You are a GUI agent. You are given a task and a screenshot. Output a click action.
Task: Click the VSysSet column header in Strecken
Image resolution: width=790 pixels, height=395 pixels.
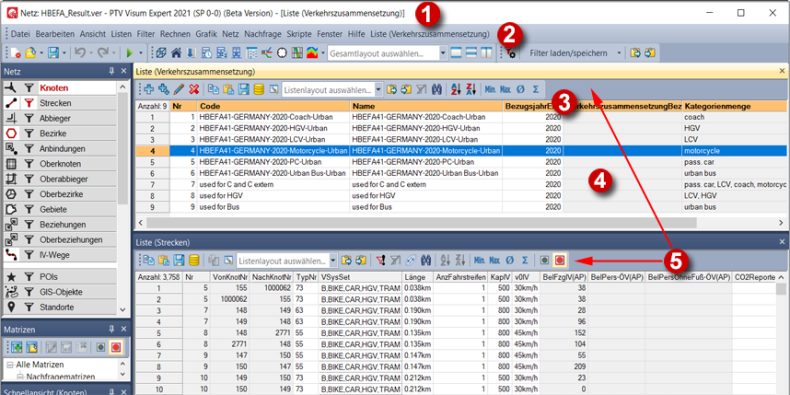point(360,277)
